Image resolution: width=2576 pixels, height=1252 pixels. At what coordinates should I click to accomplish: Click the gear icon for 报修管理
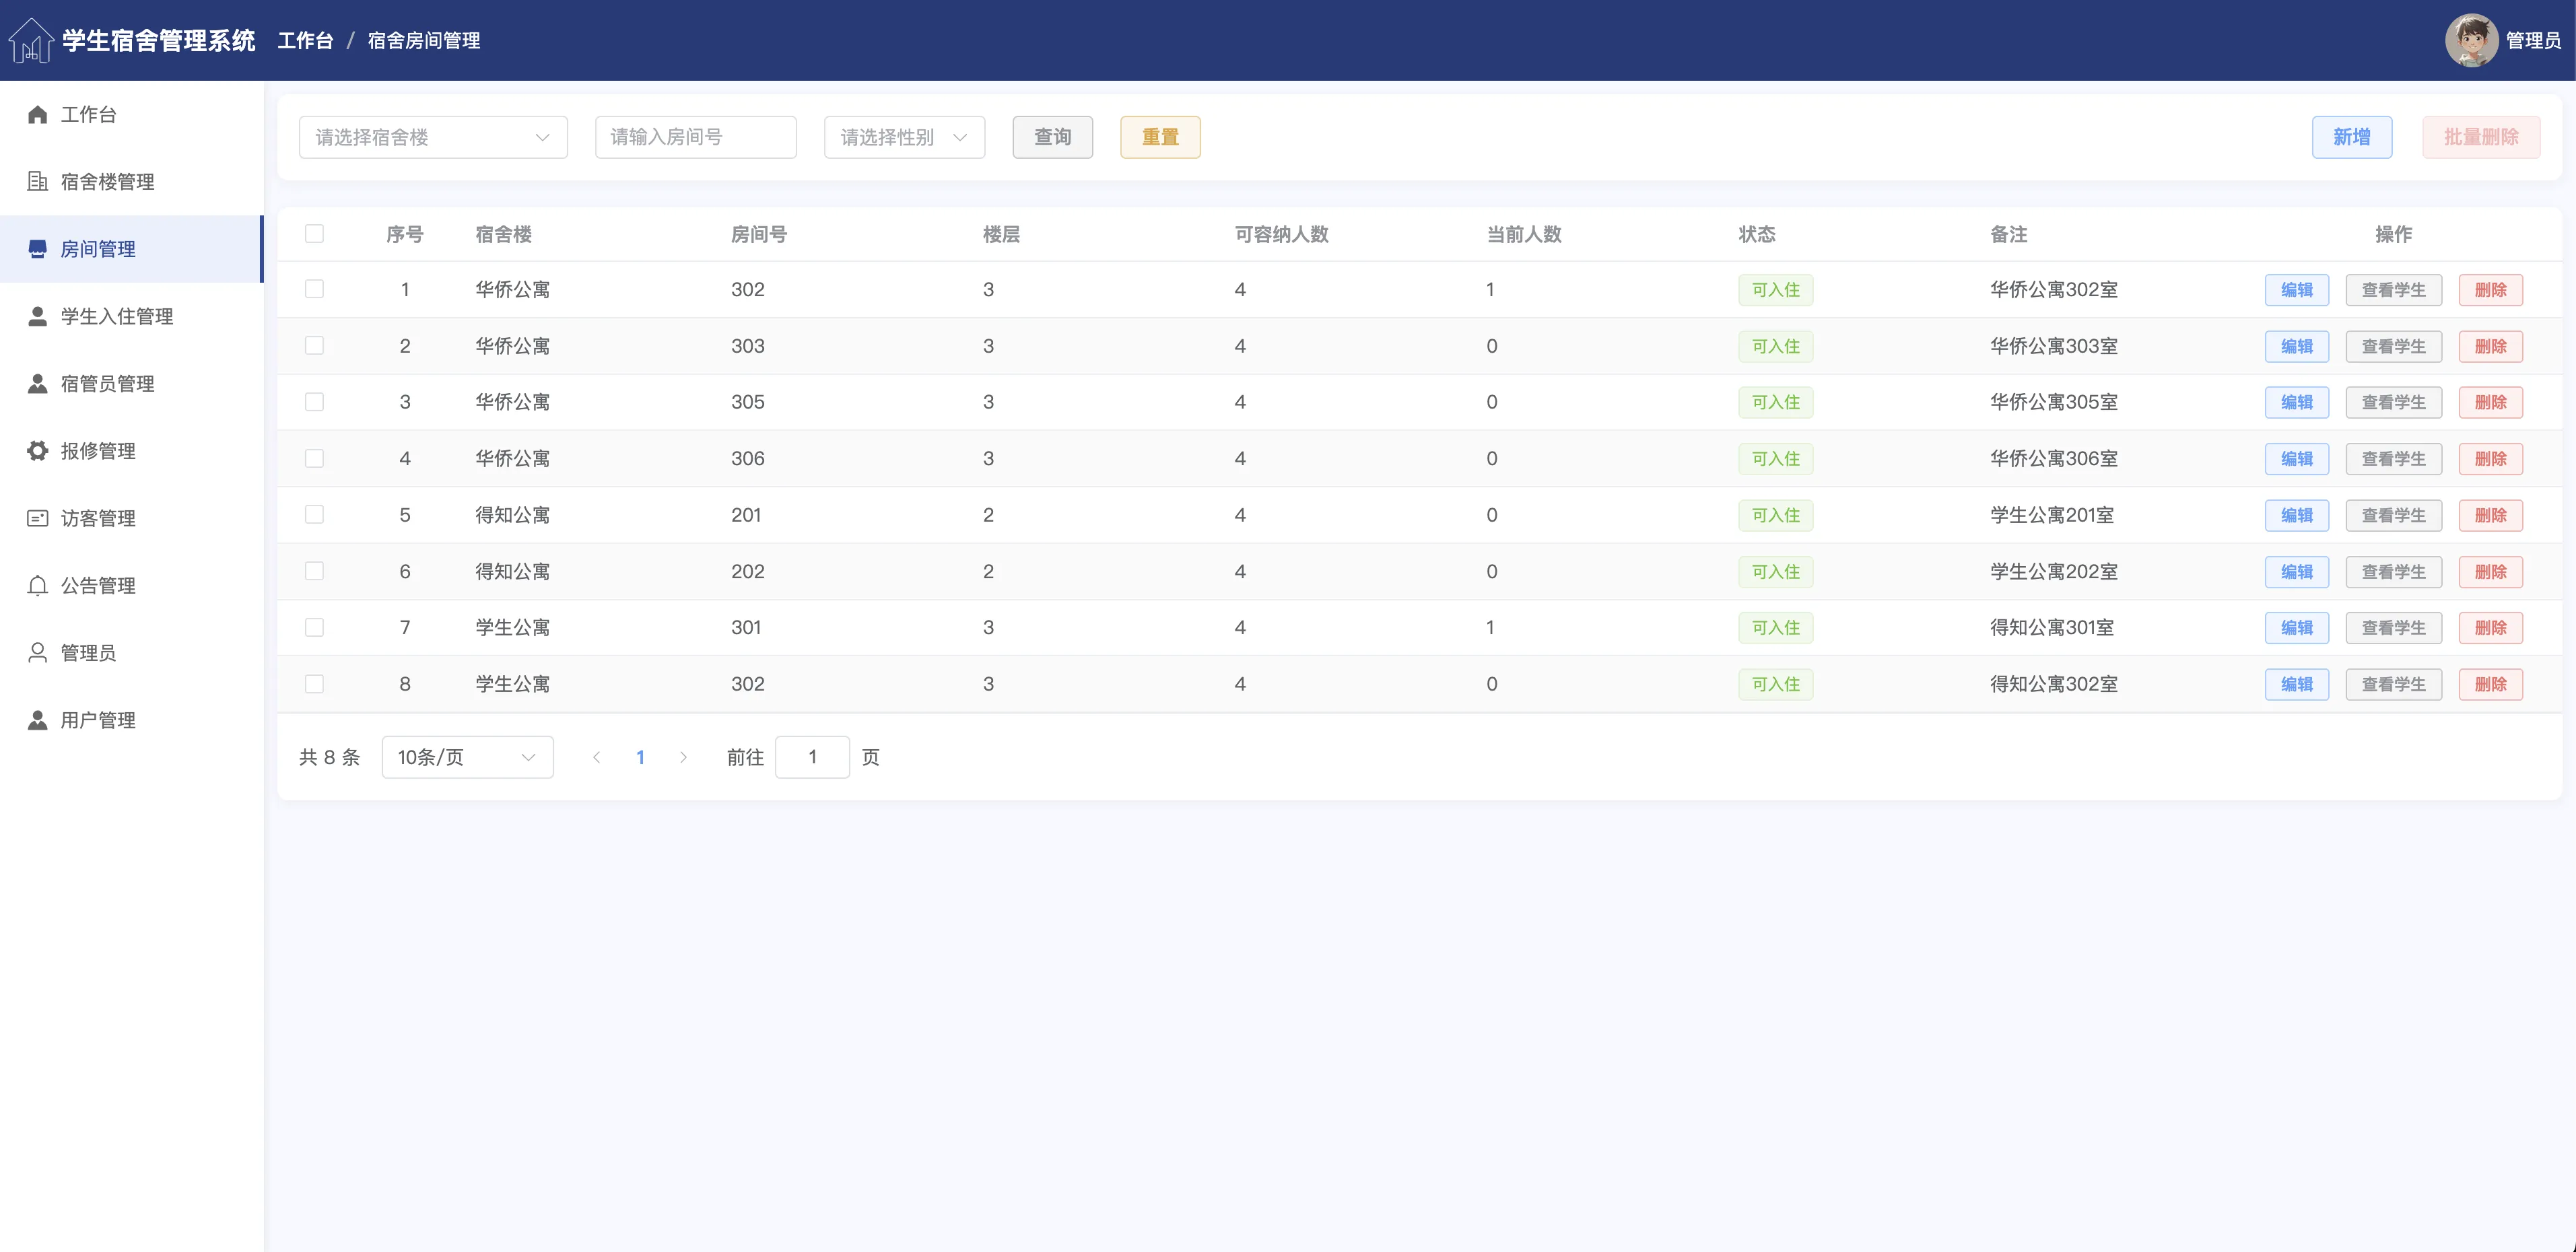[x=38, y=451]
